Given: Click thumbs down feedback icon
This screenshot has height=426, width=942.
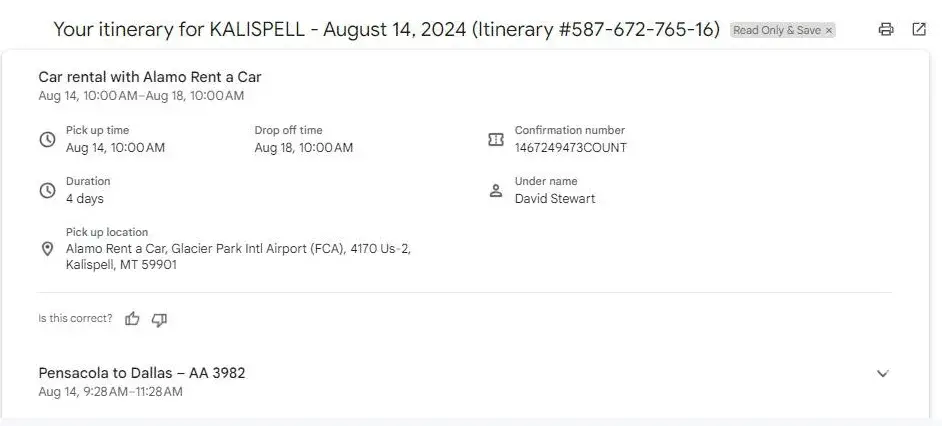Looking at the screenshot, I should coord(159,319).
